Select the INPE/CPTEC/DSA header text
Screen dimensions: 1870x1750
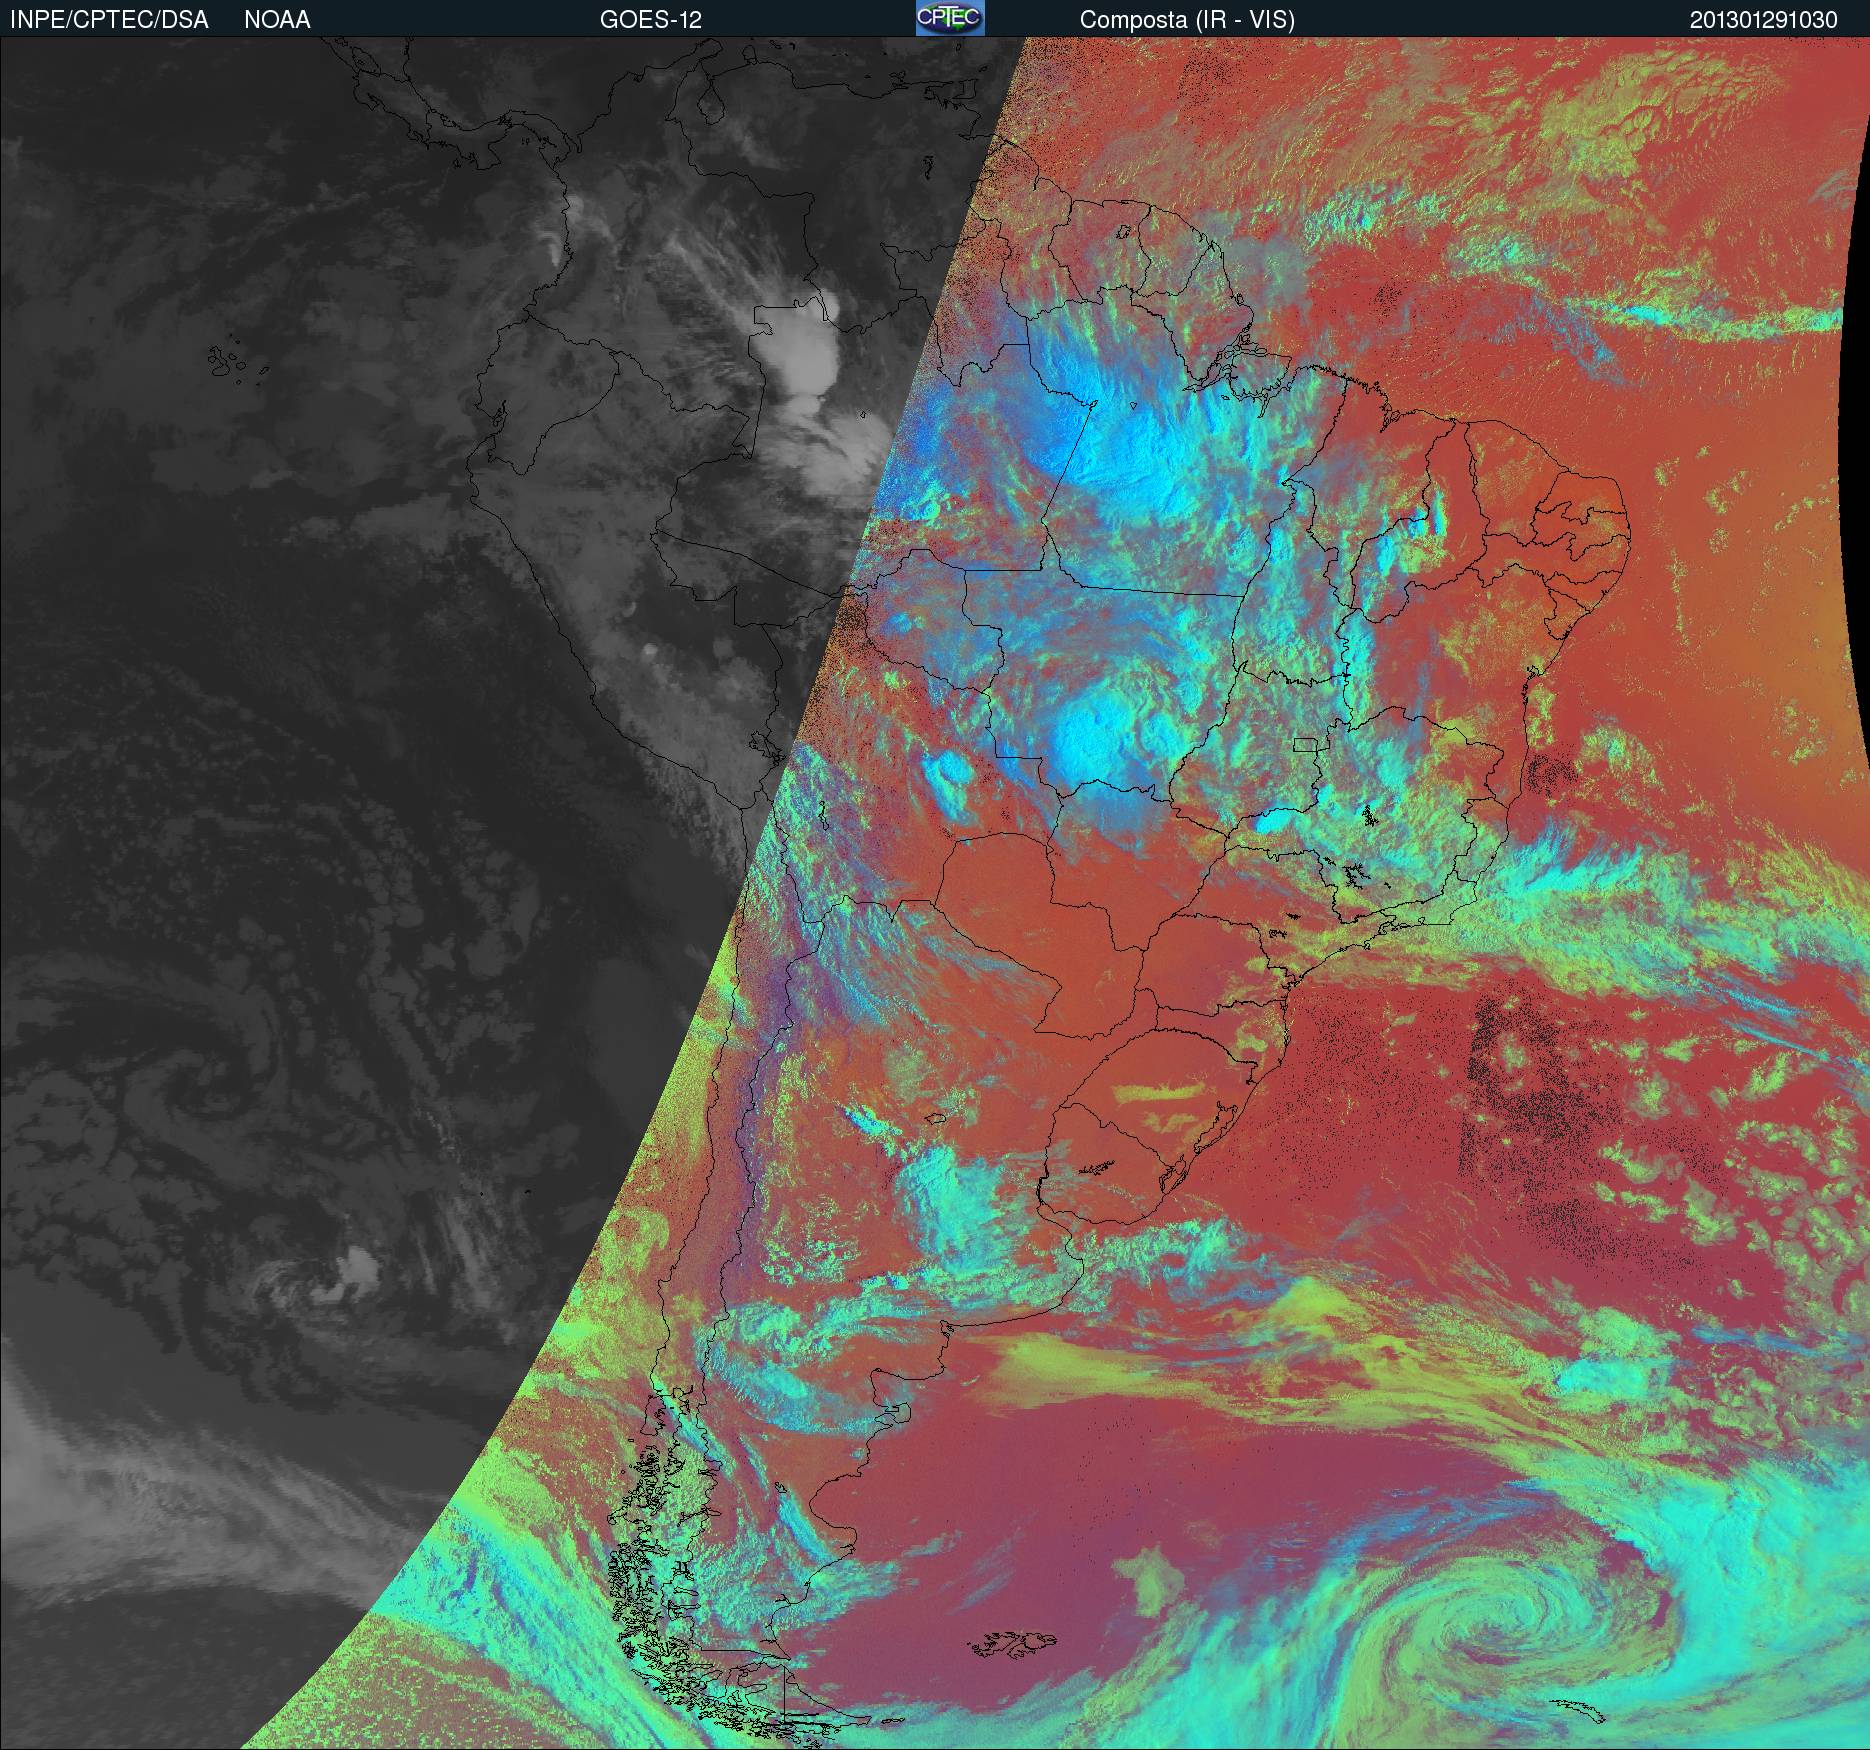pos(109,20)
